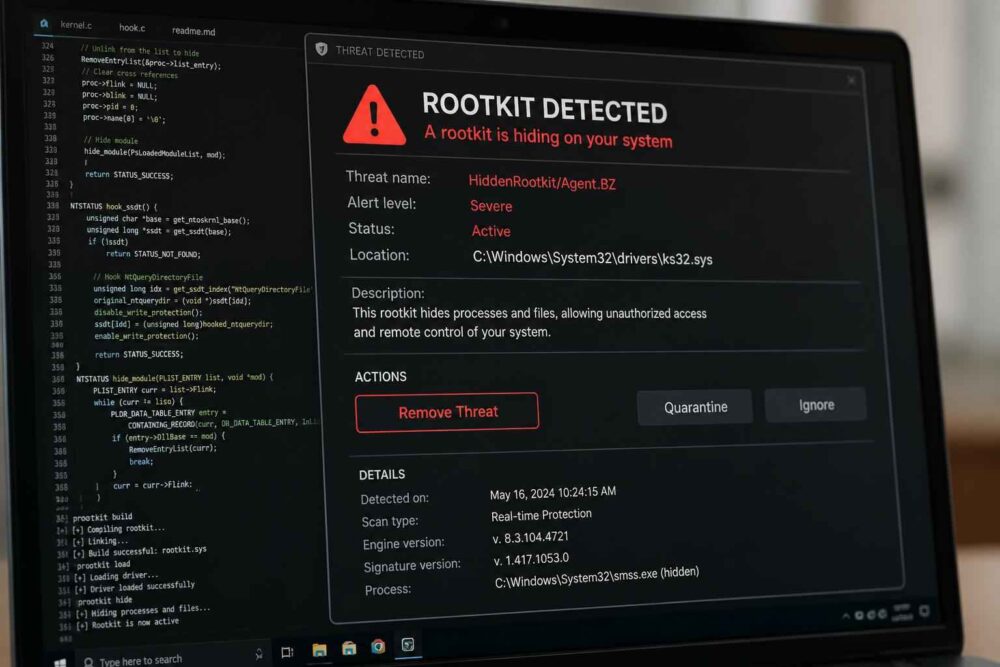Click the red warning triangle icon

pyautogui.click(x=374, y=115)
